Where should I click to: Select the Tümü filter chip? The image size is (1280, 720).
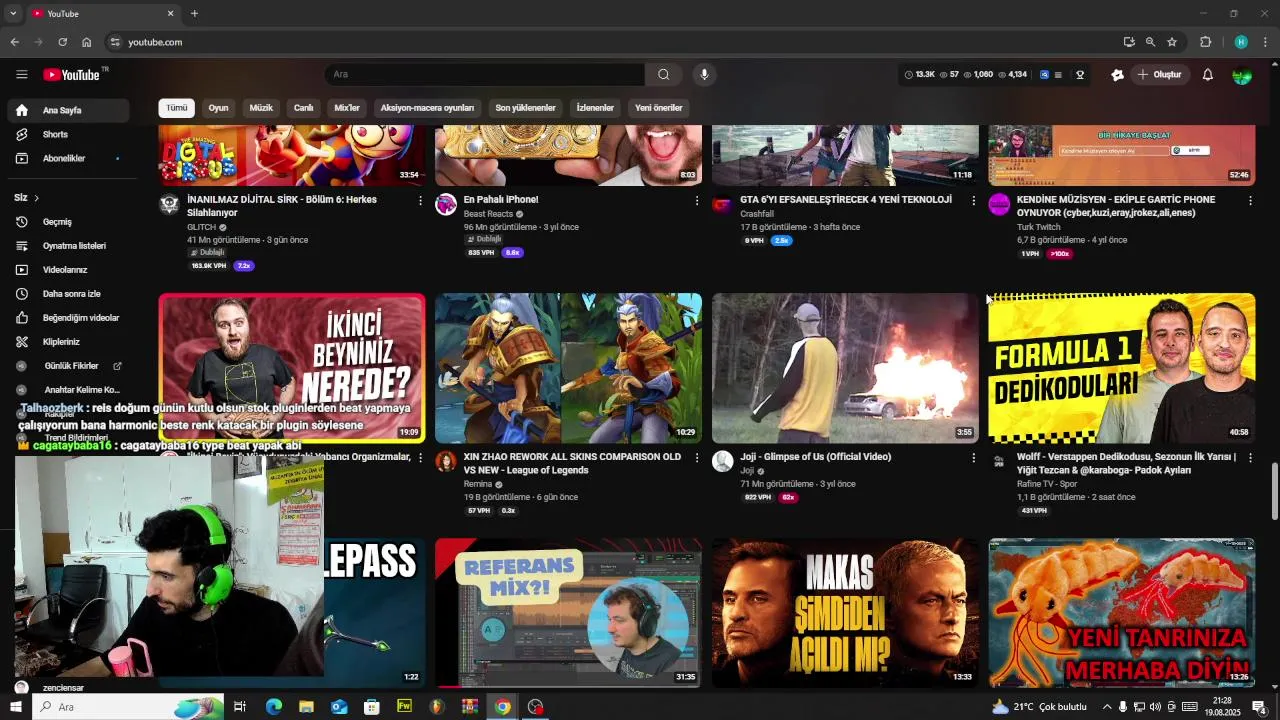tap(177, 108)
